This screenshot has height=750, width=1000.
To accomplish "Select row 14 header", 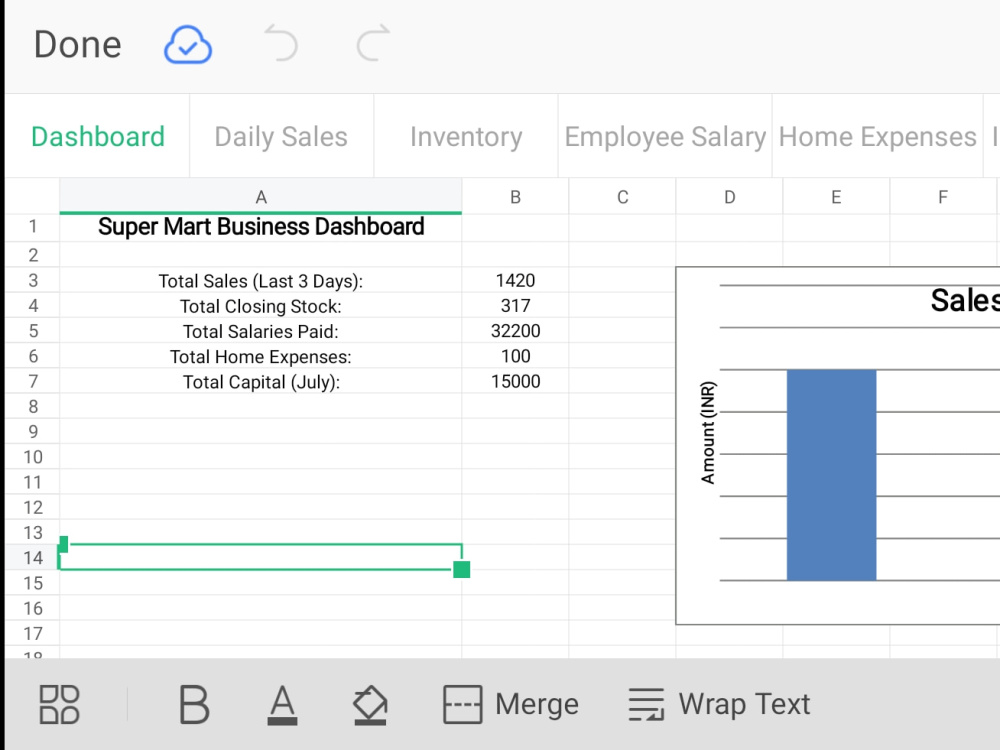I will pos(33,558).
